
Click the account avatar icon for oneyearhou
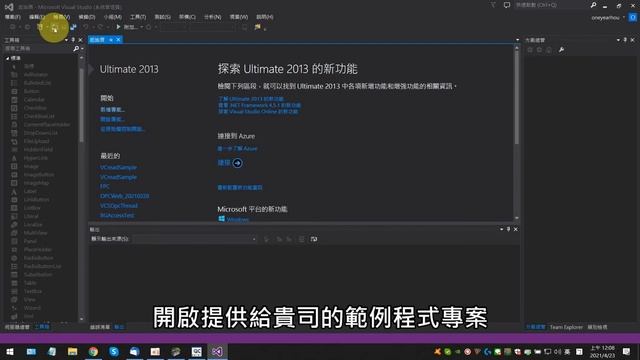pyautogui.click(x=632, y=18)
